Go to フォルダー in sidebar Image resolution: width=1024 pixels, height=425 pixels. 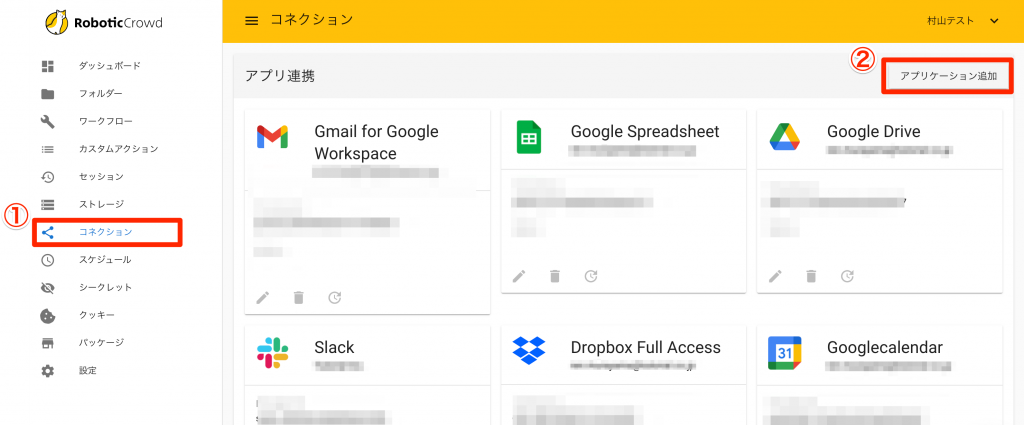pos(101,93)
